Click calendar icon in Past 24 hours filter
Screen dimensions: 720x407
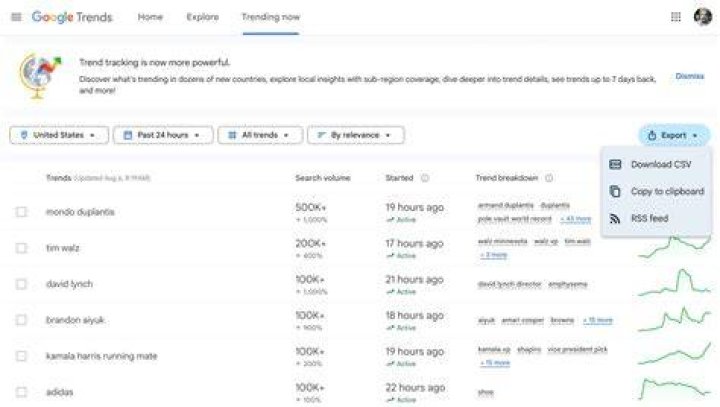click(128, 135)
